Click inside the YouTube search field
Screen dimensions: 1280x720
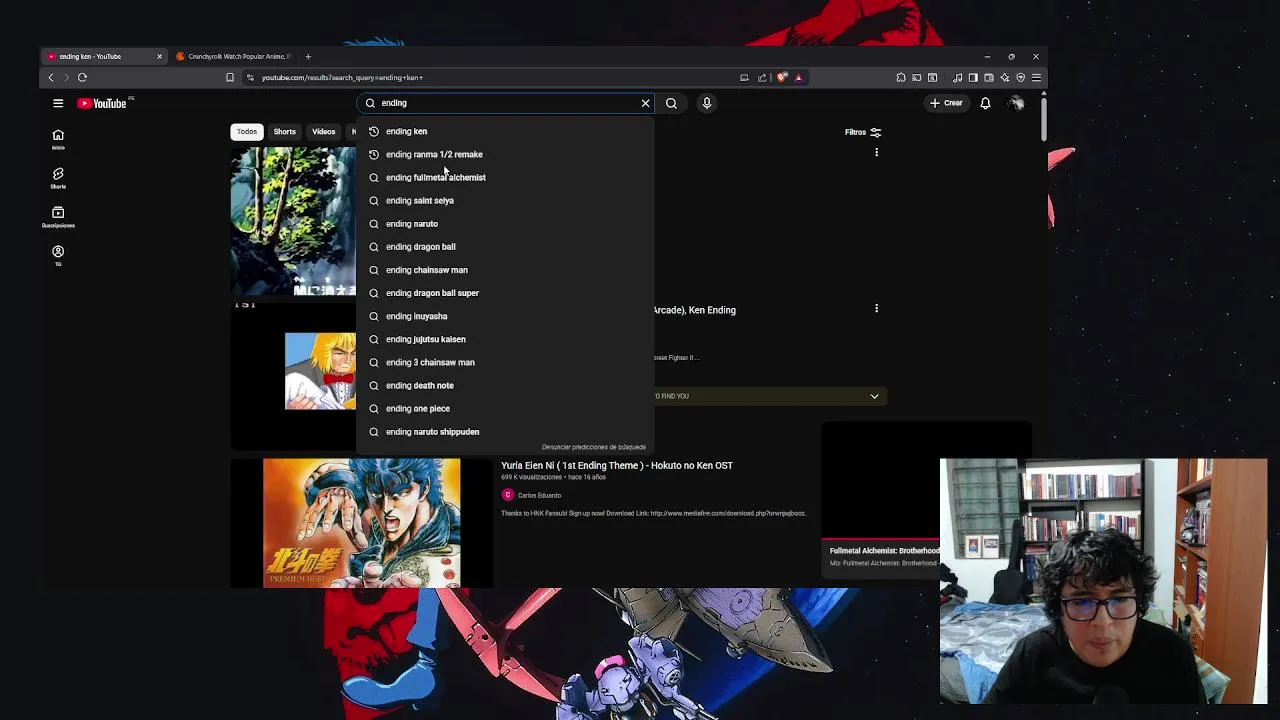505,103
